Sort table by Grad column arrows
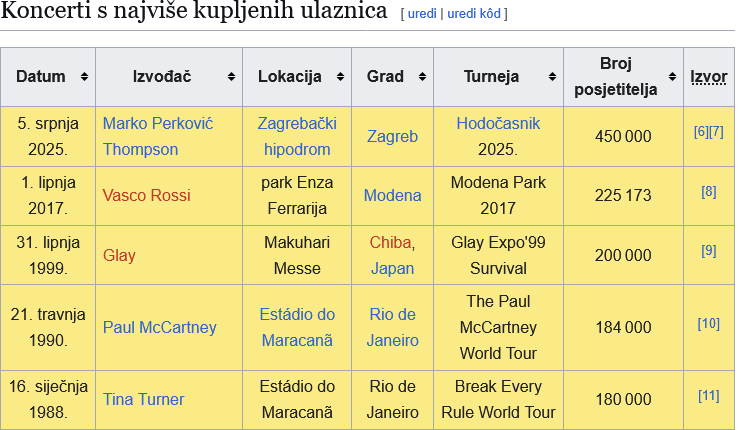This screenshot has height=430, width=739. click(x=422, y=76)
